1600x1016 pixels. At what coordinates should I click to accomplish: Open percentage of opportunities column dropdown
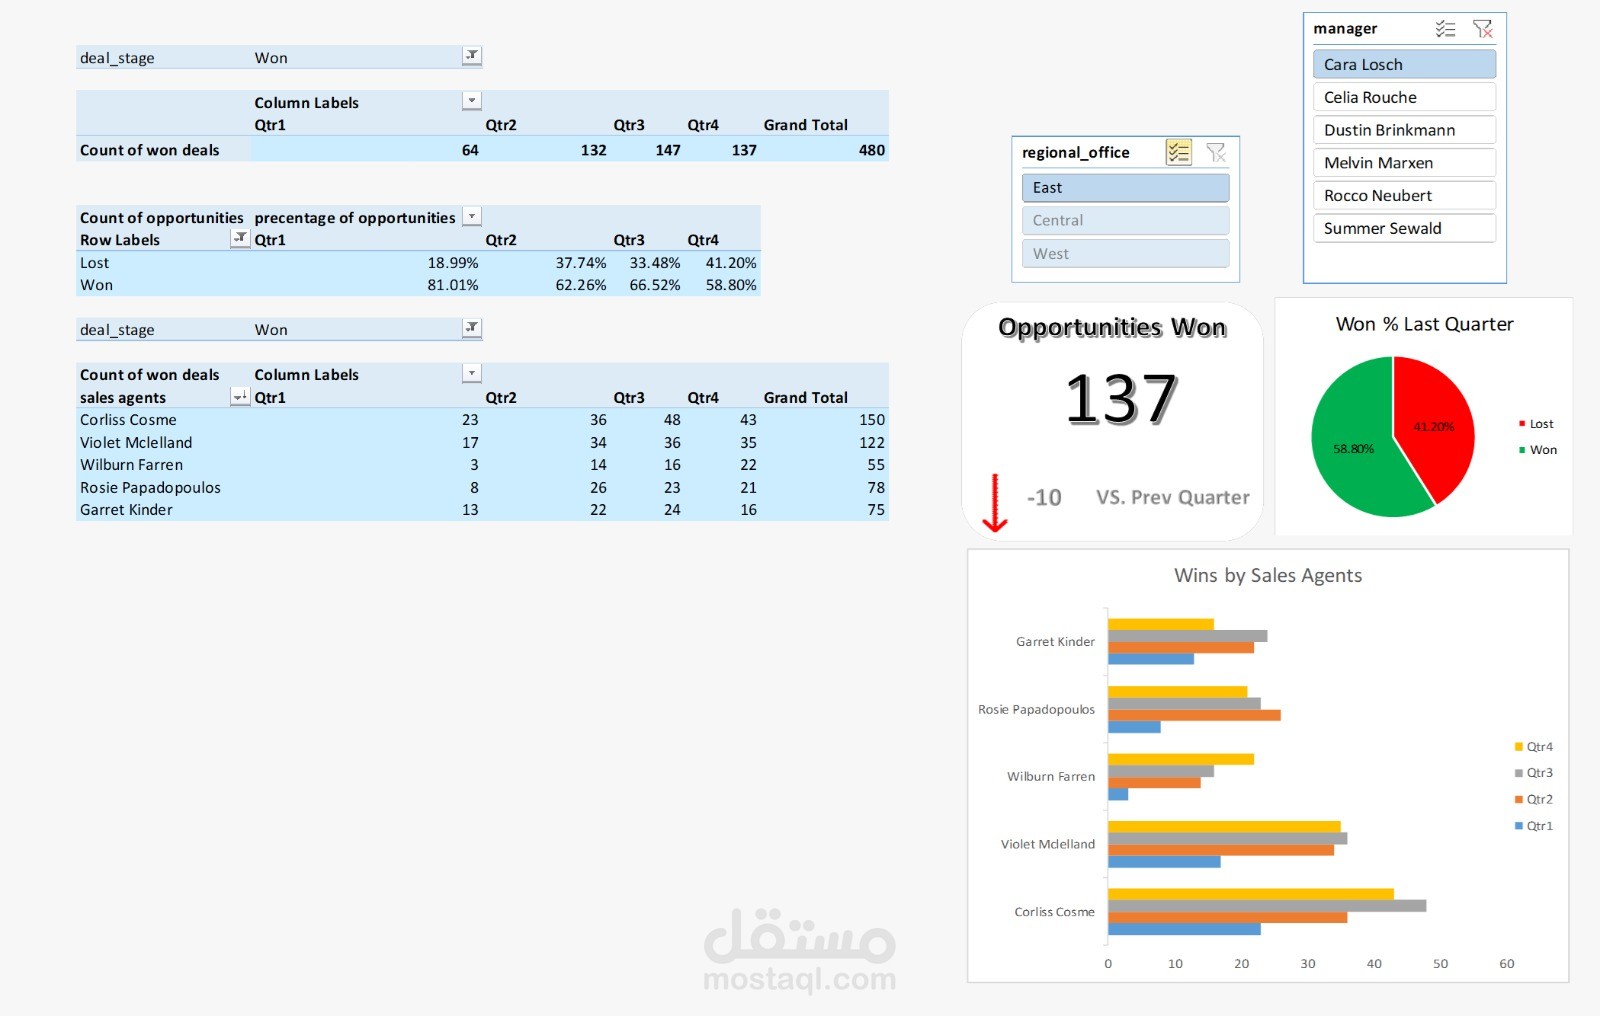click(x=472, y=216)
